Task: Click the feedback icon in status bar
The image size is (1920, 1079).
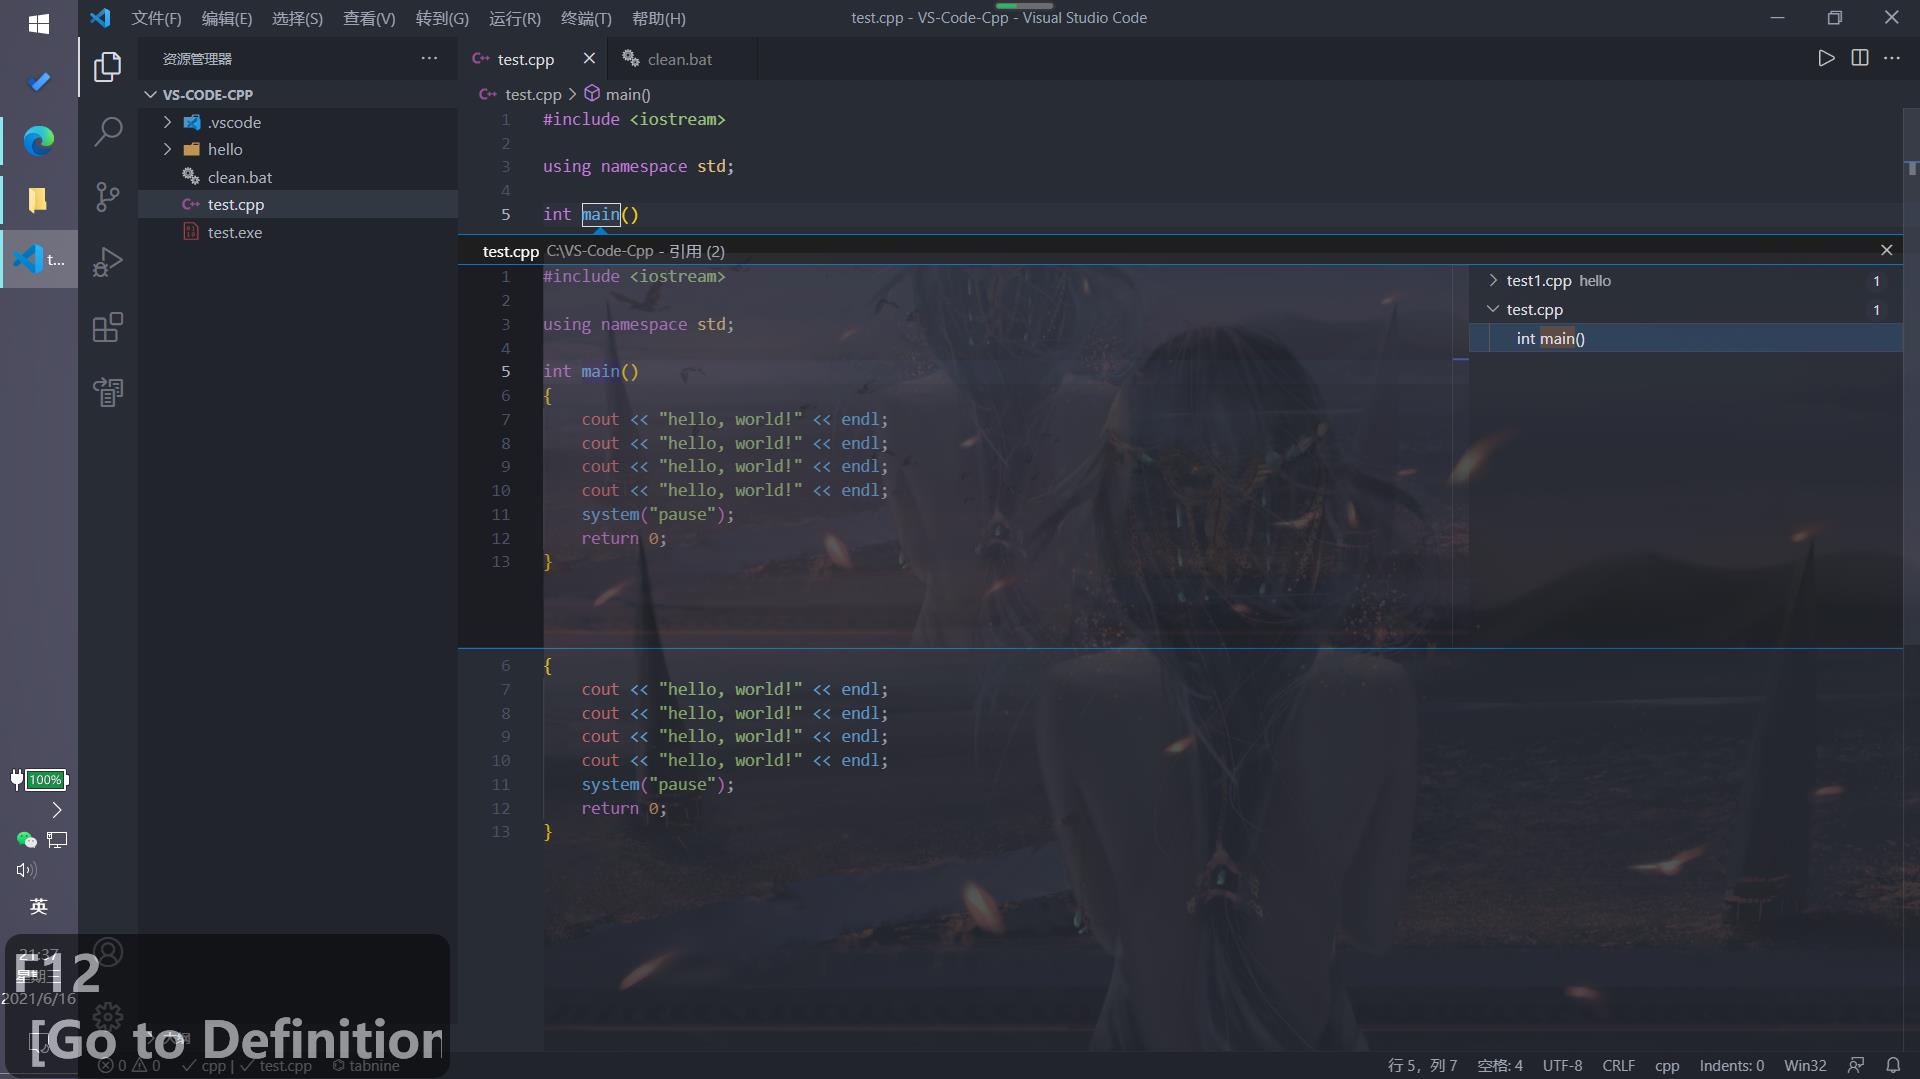Action: pos(1856,1065)
